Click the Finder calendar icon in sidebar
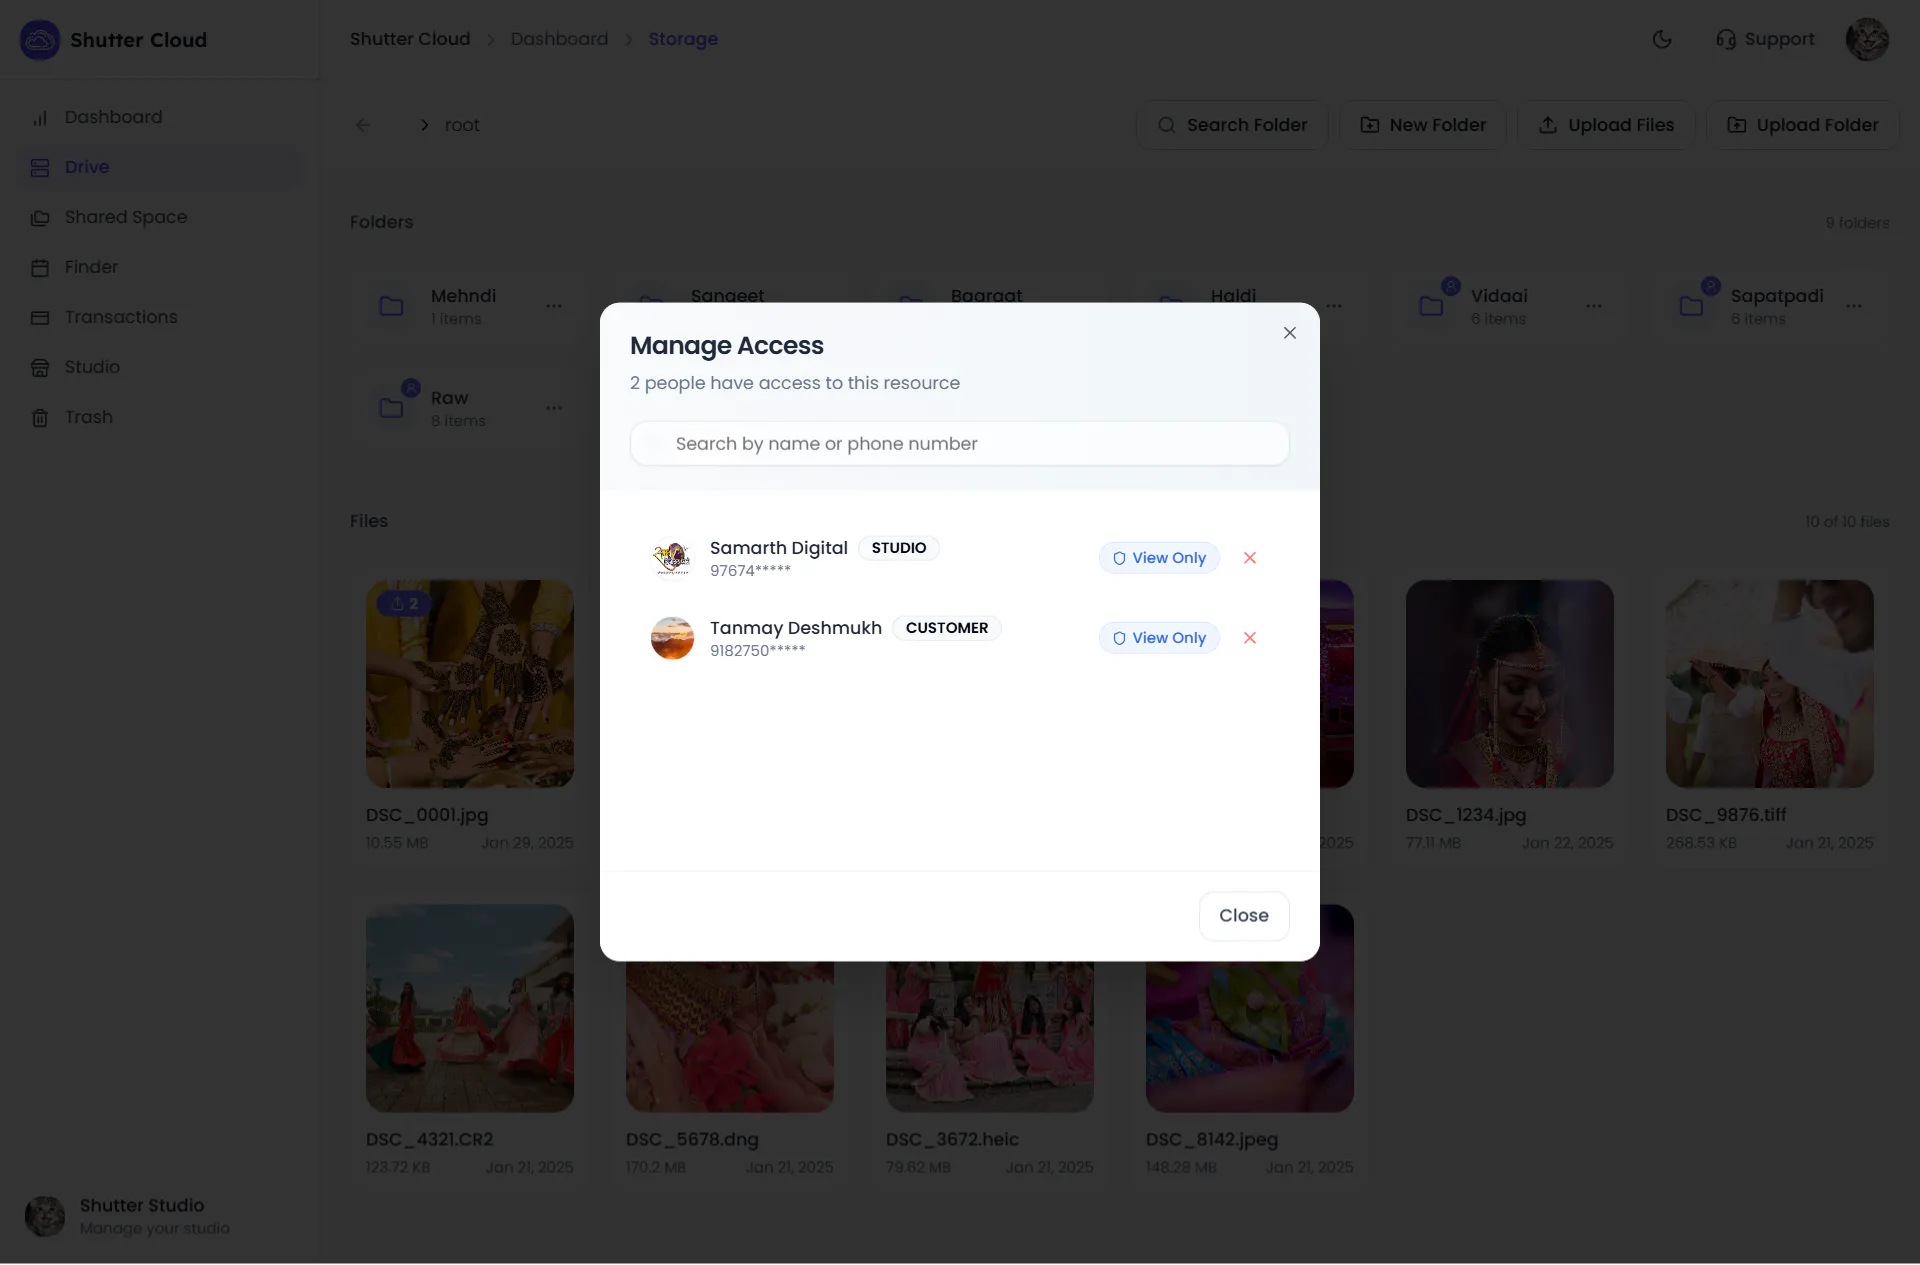 click(x=40, y=268)
